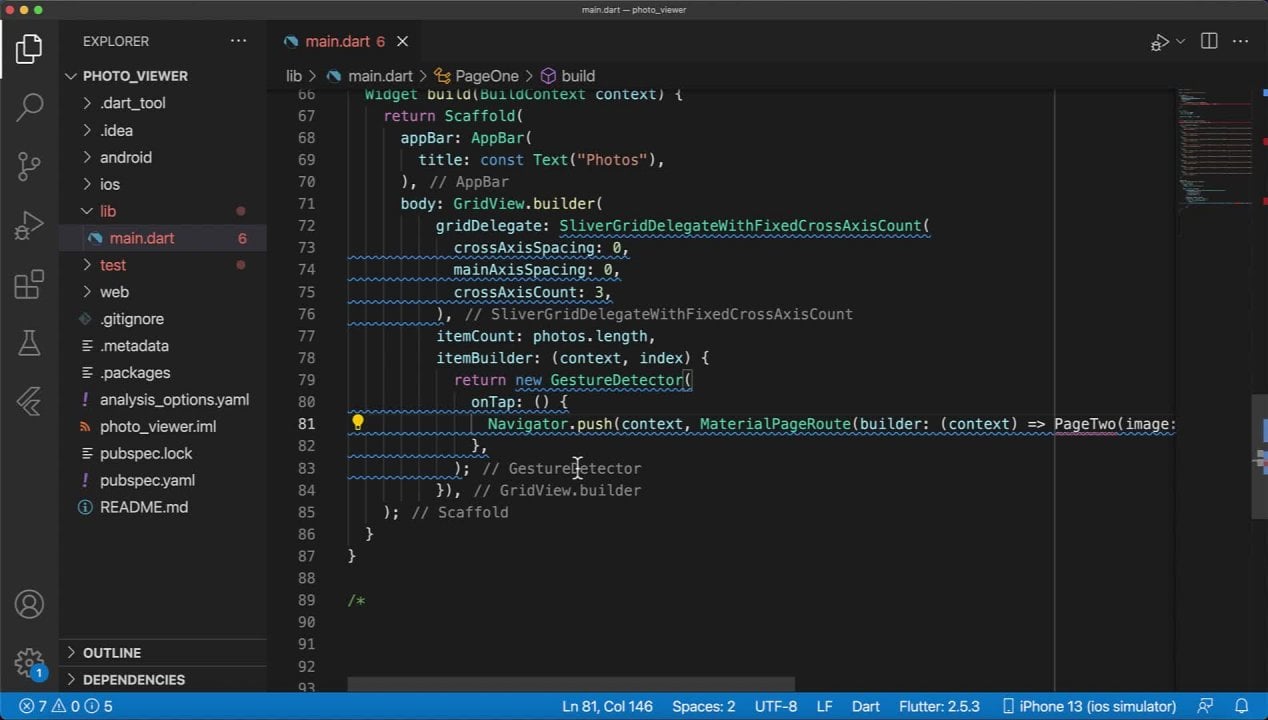
Task: Open the Search view in activity bar
Action: [x=29, y=106]
